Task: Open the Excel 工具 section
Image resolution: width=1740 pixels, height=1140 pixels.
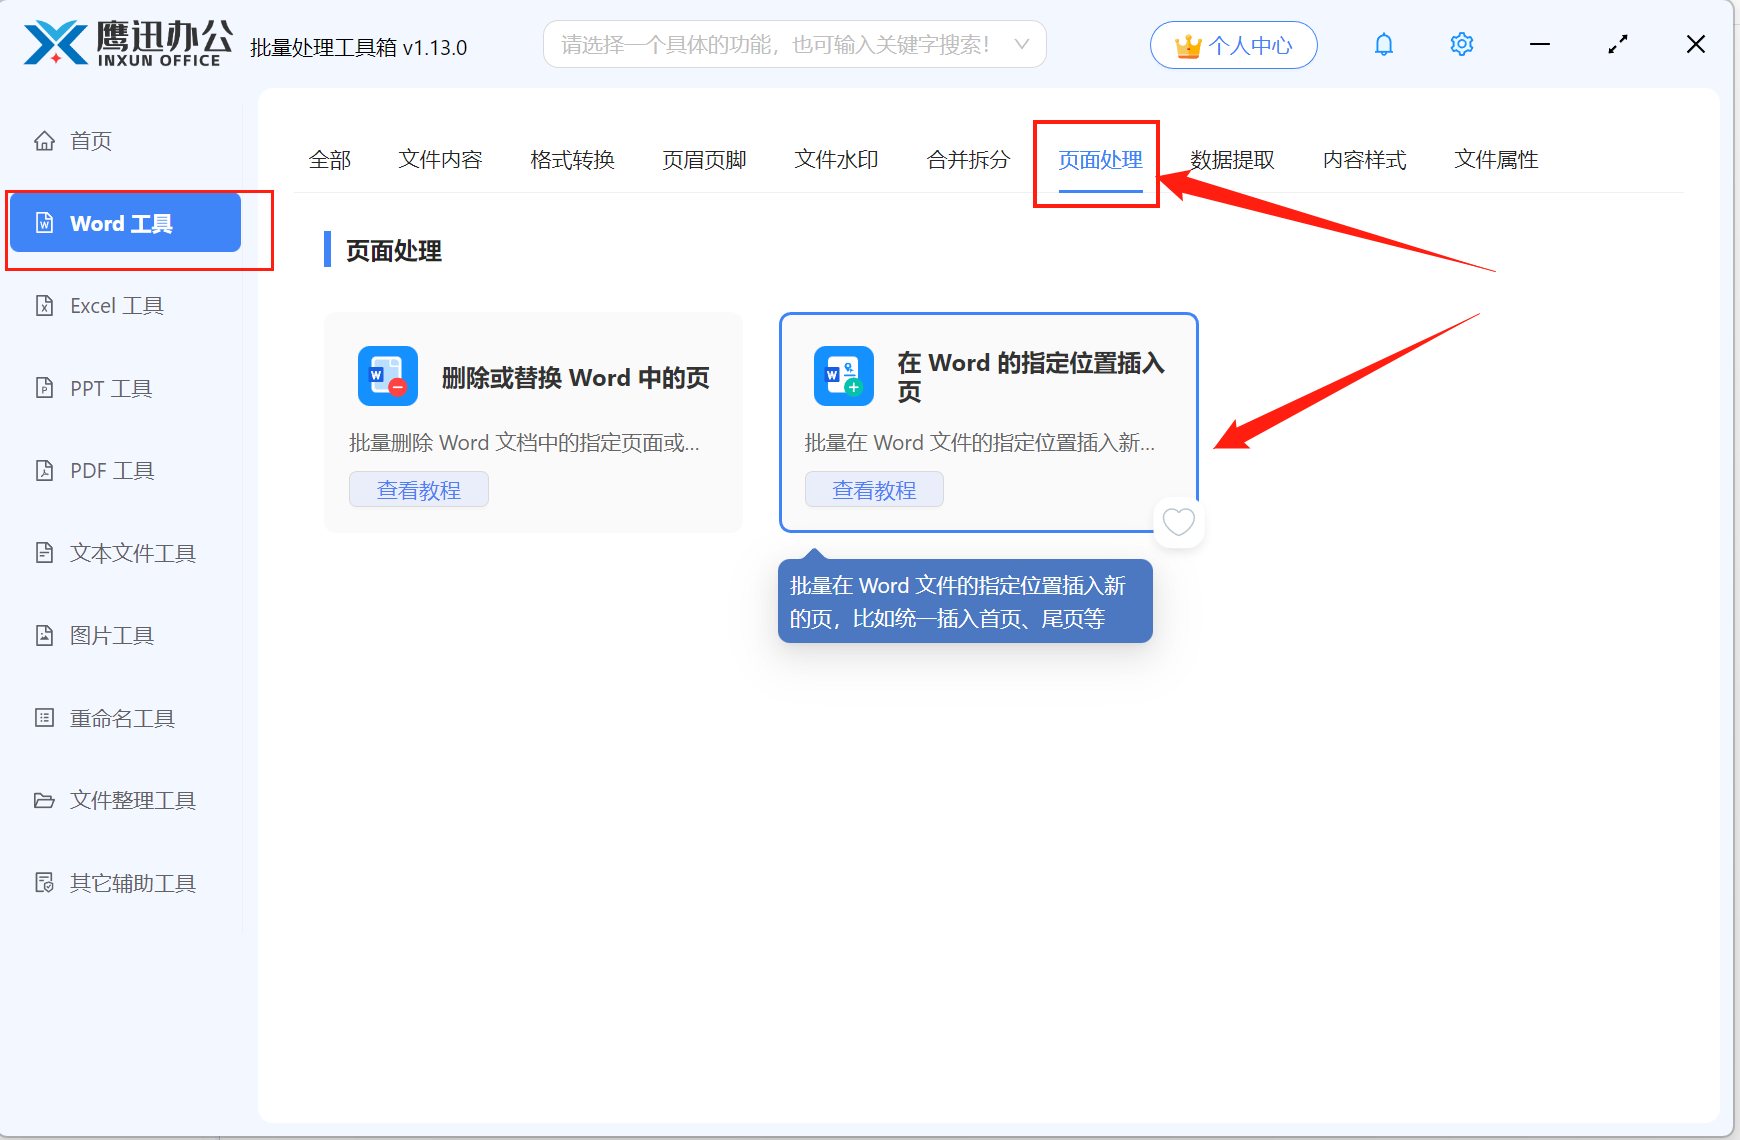Action: [115, 305]
